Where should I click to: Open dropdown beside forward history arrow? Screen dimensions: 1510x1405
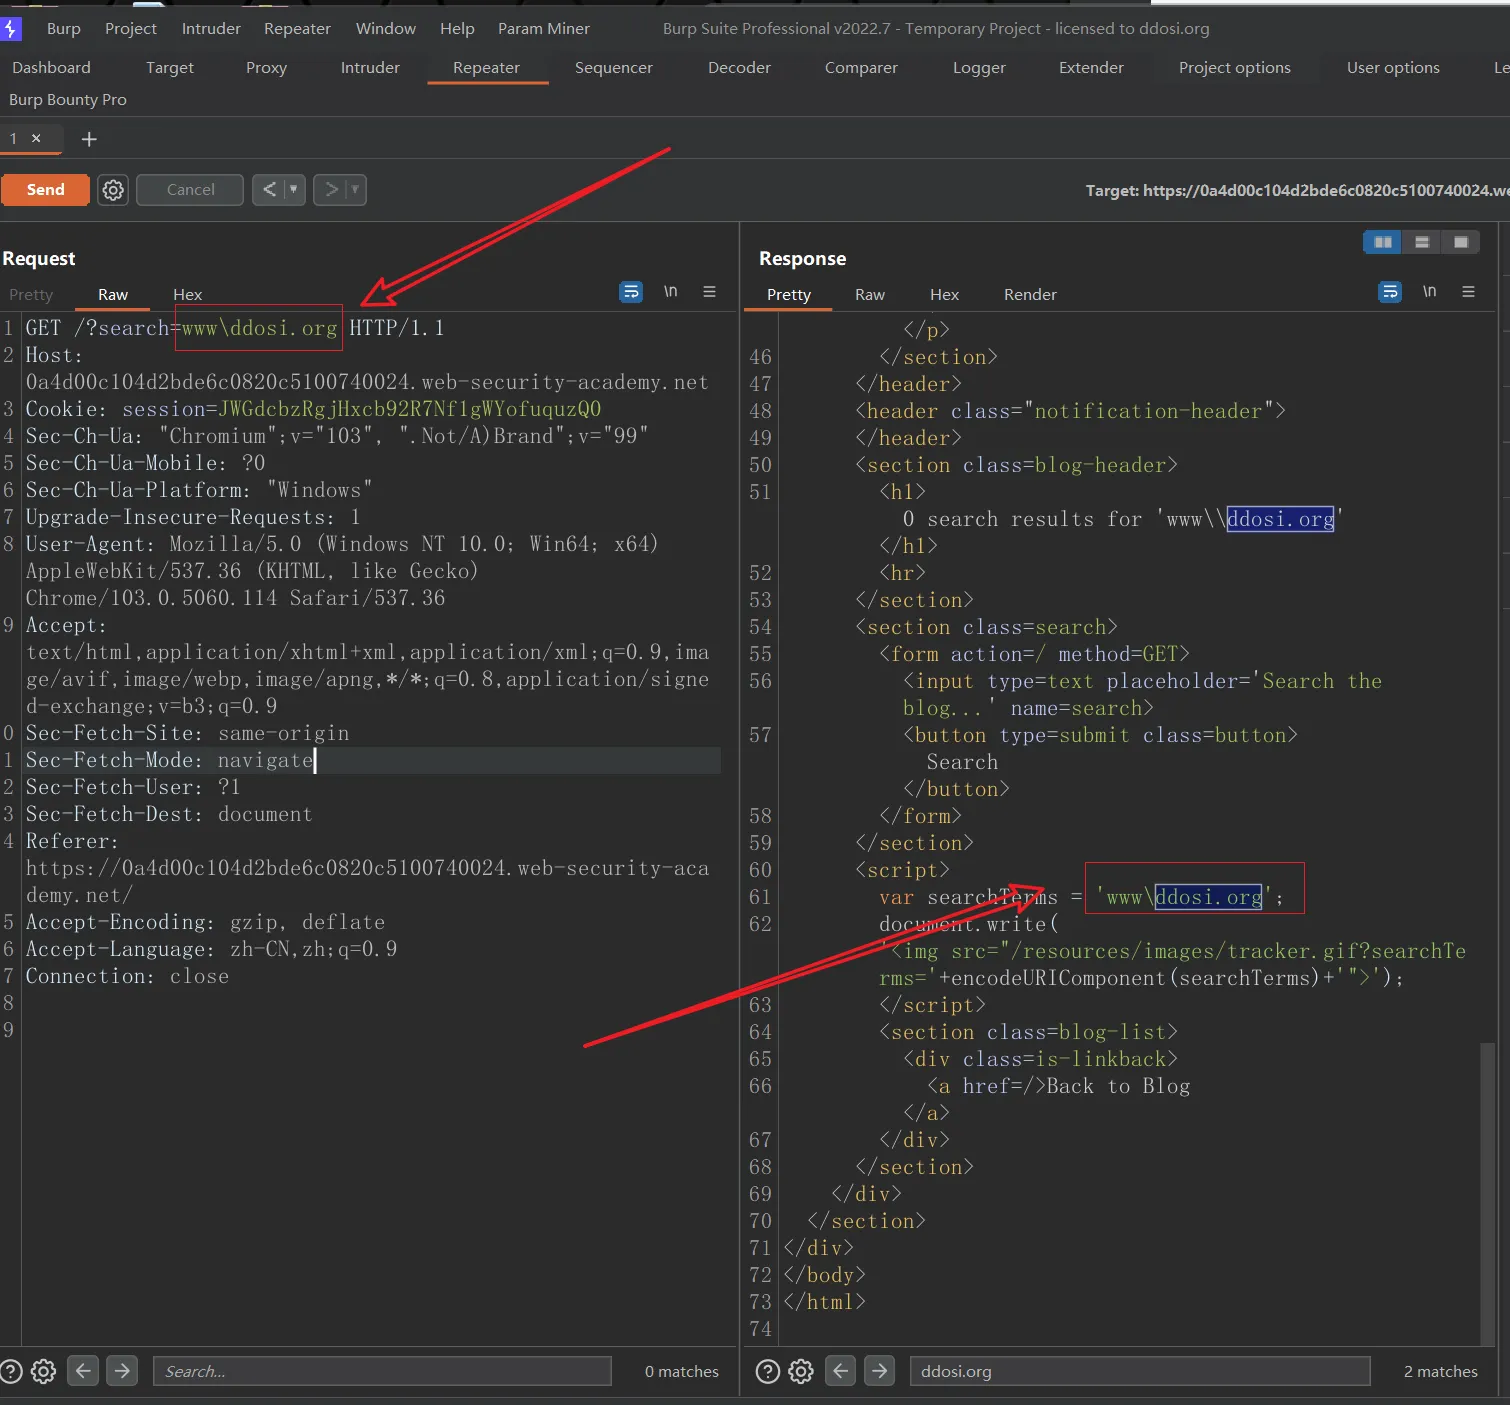click(355, 190)
